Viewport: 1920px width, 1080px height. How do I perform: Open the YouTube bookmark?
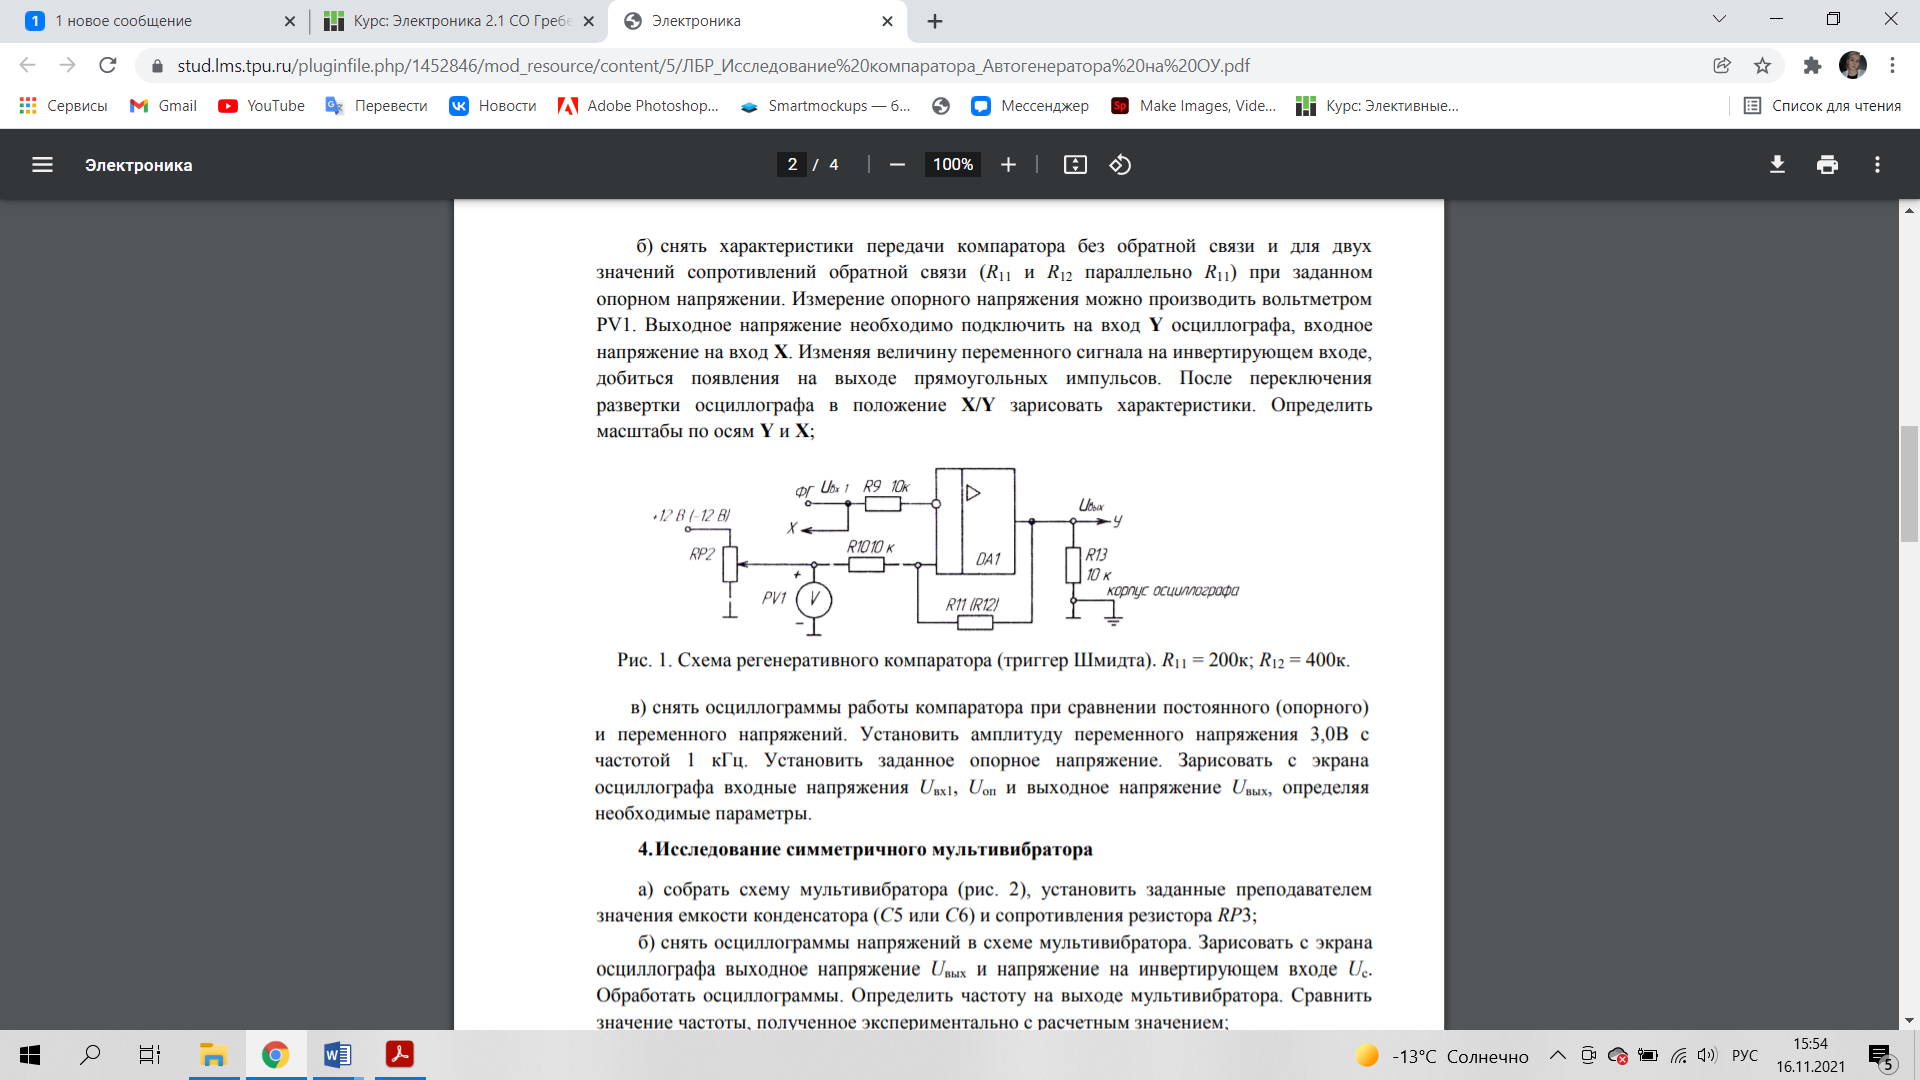(262, 106)
